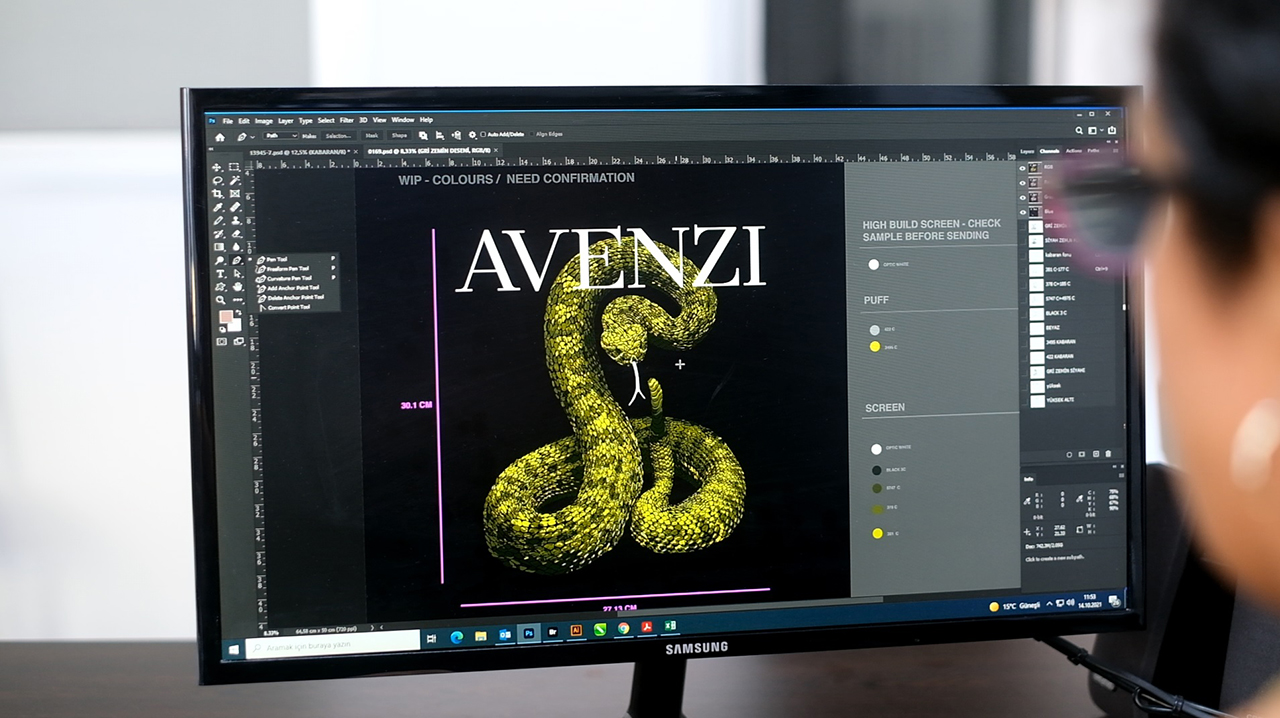Open the Edit Toolbar three-dots button

(237, 299)
